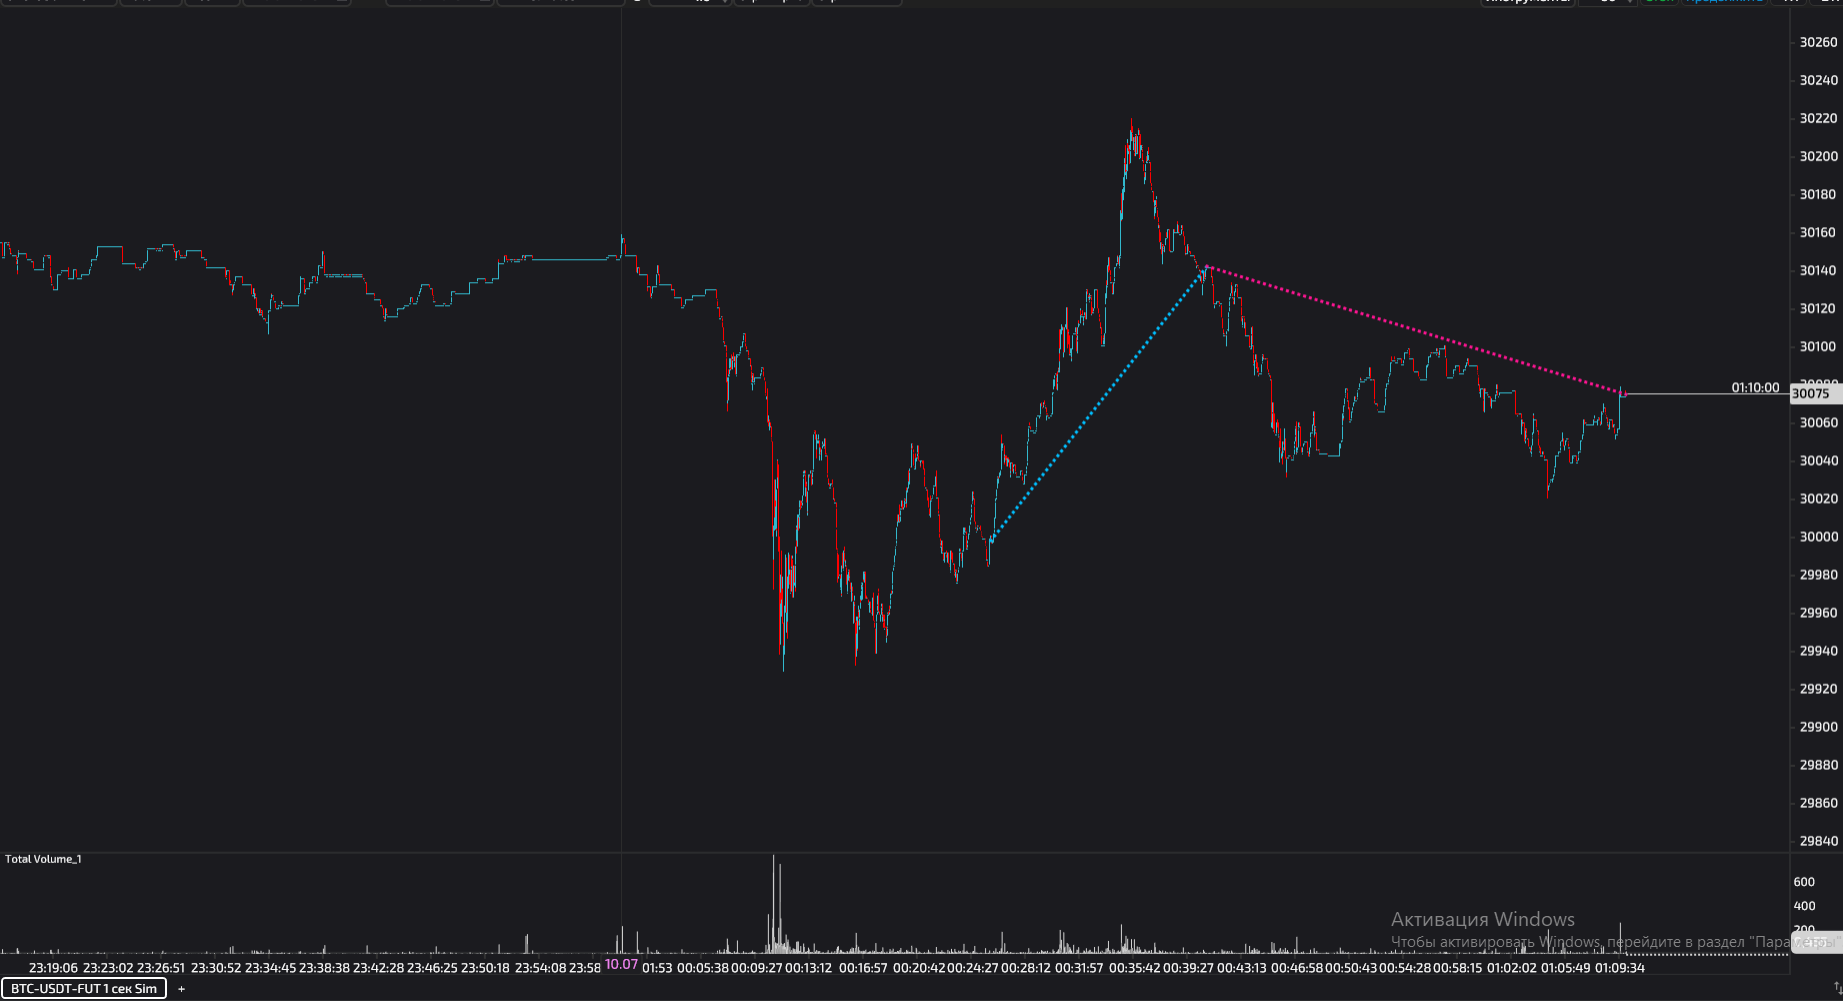Click the tallest volume bar

click(x=773, y=900)
